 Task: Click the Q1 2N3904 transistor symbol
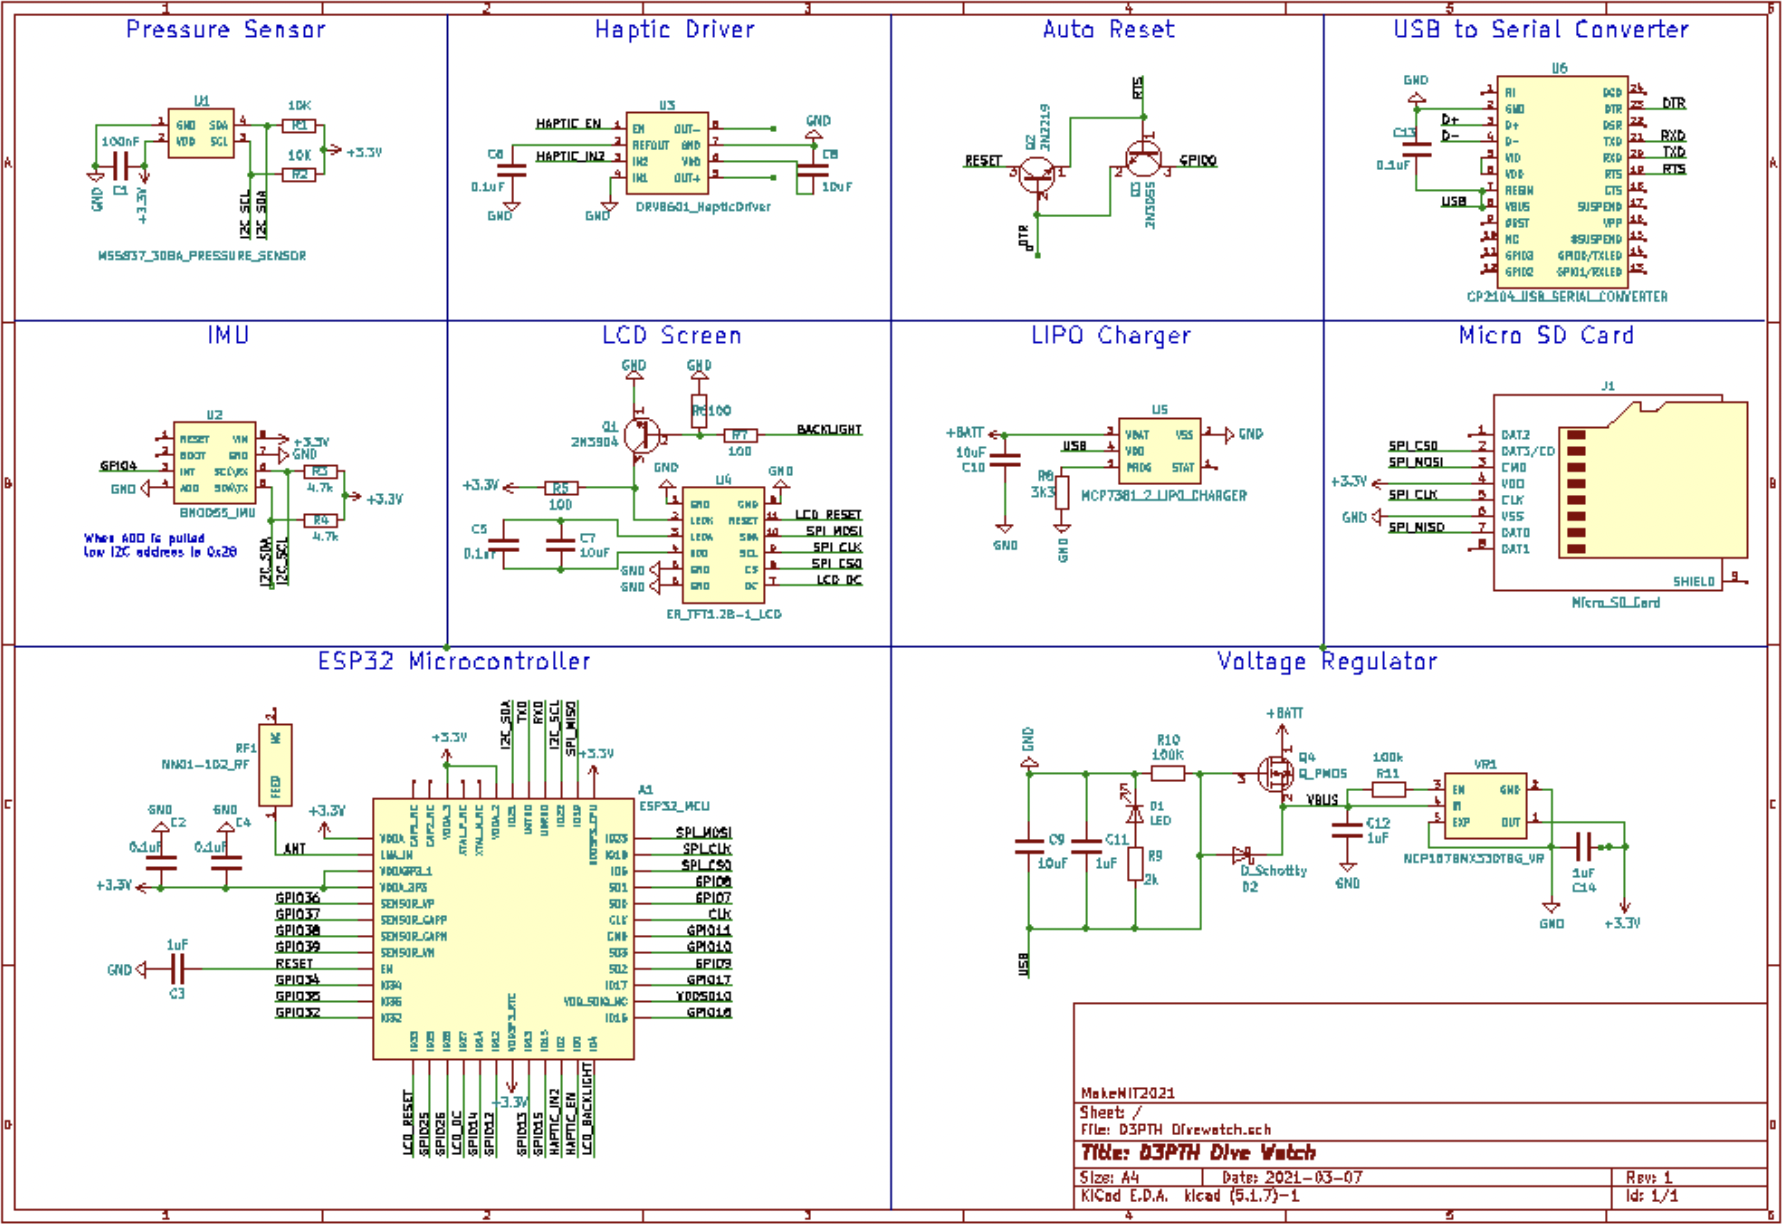pos(640,436)
